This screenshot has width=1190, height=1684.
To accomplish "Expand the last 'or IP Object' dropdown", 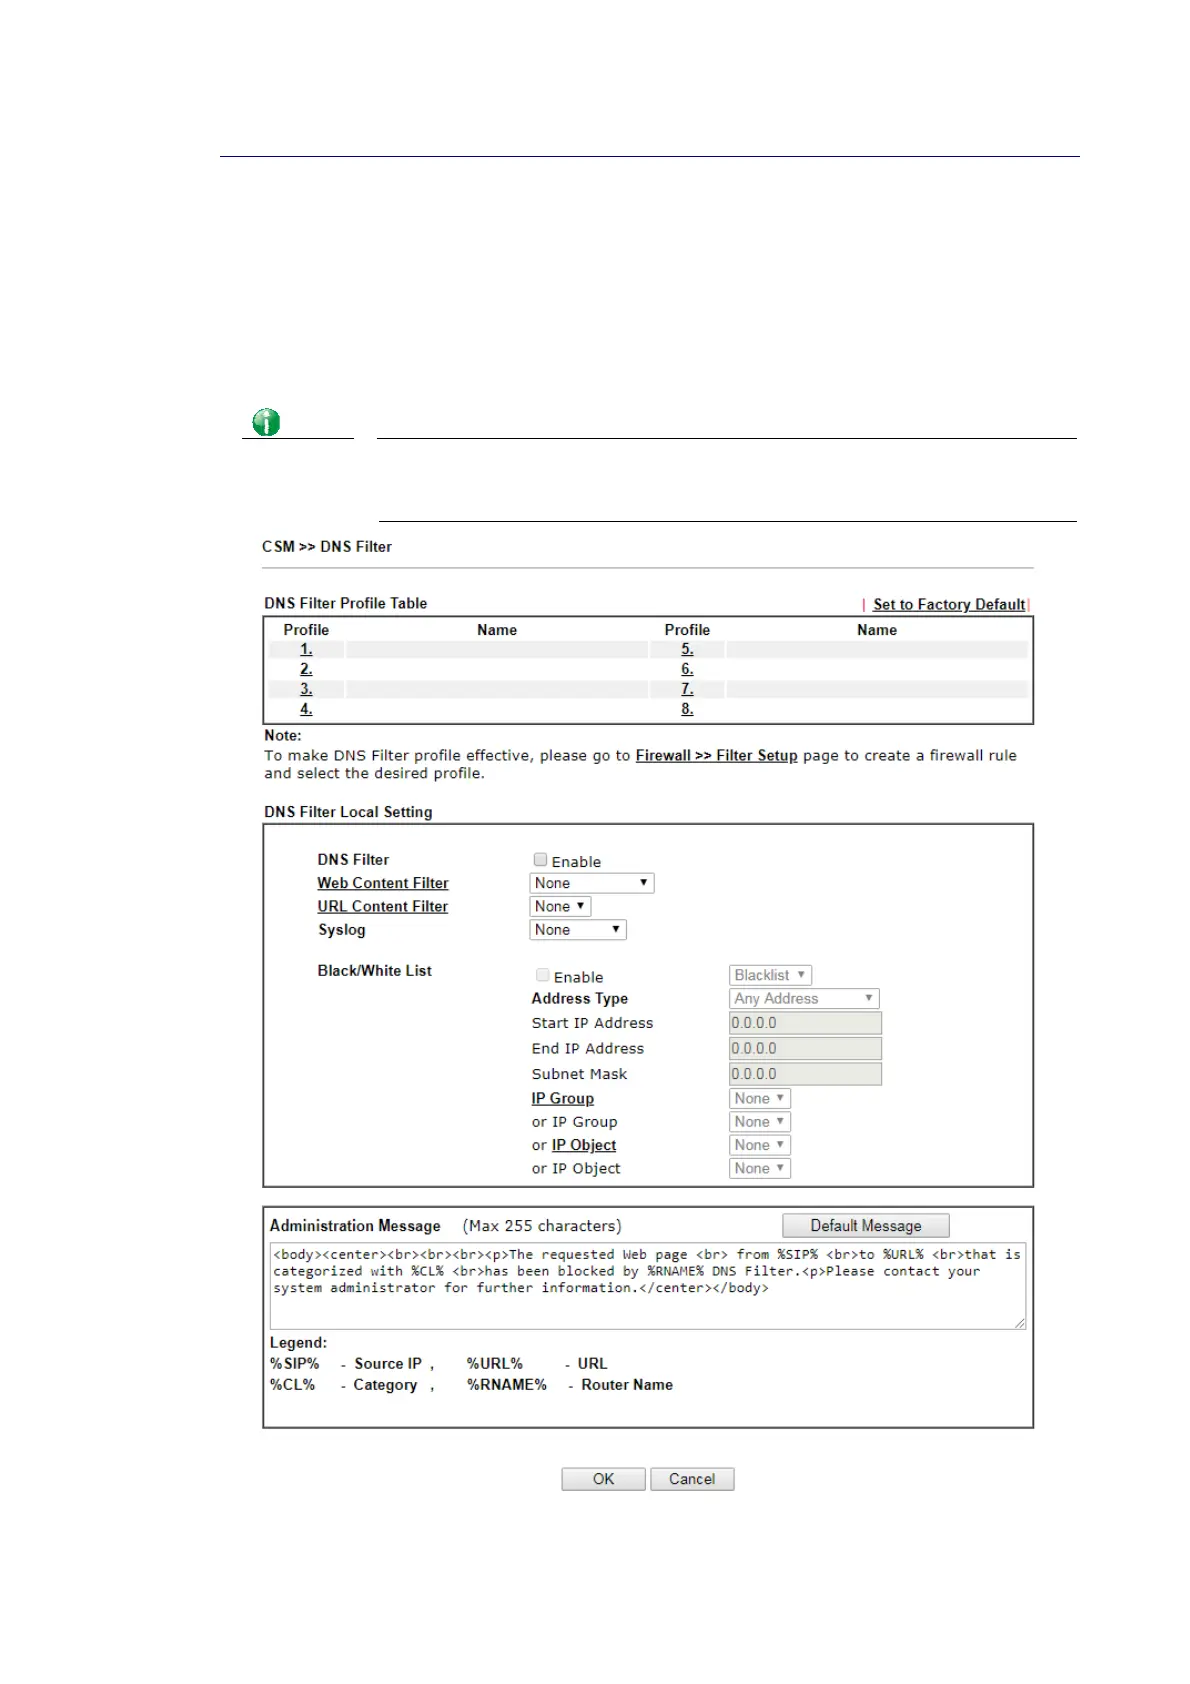I will point(760,1168).
